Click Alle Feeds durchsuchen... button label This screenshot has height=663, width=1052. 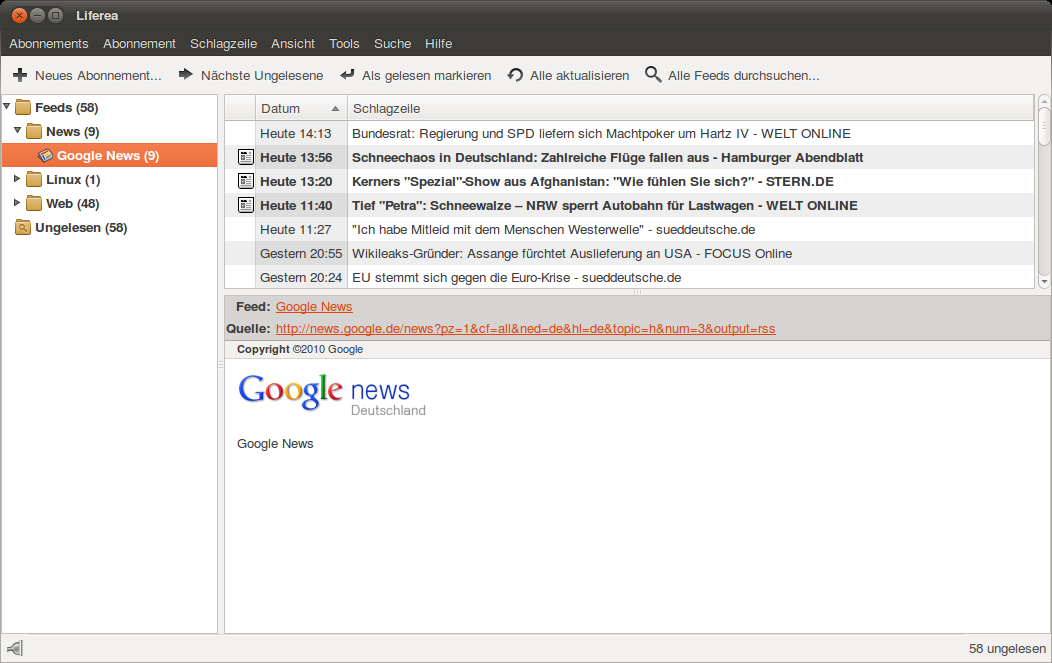[743, 76]
